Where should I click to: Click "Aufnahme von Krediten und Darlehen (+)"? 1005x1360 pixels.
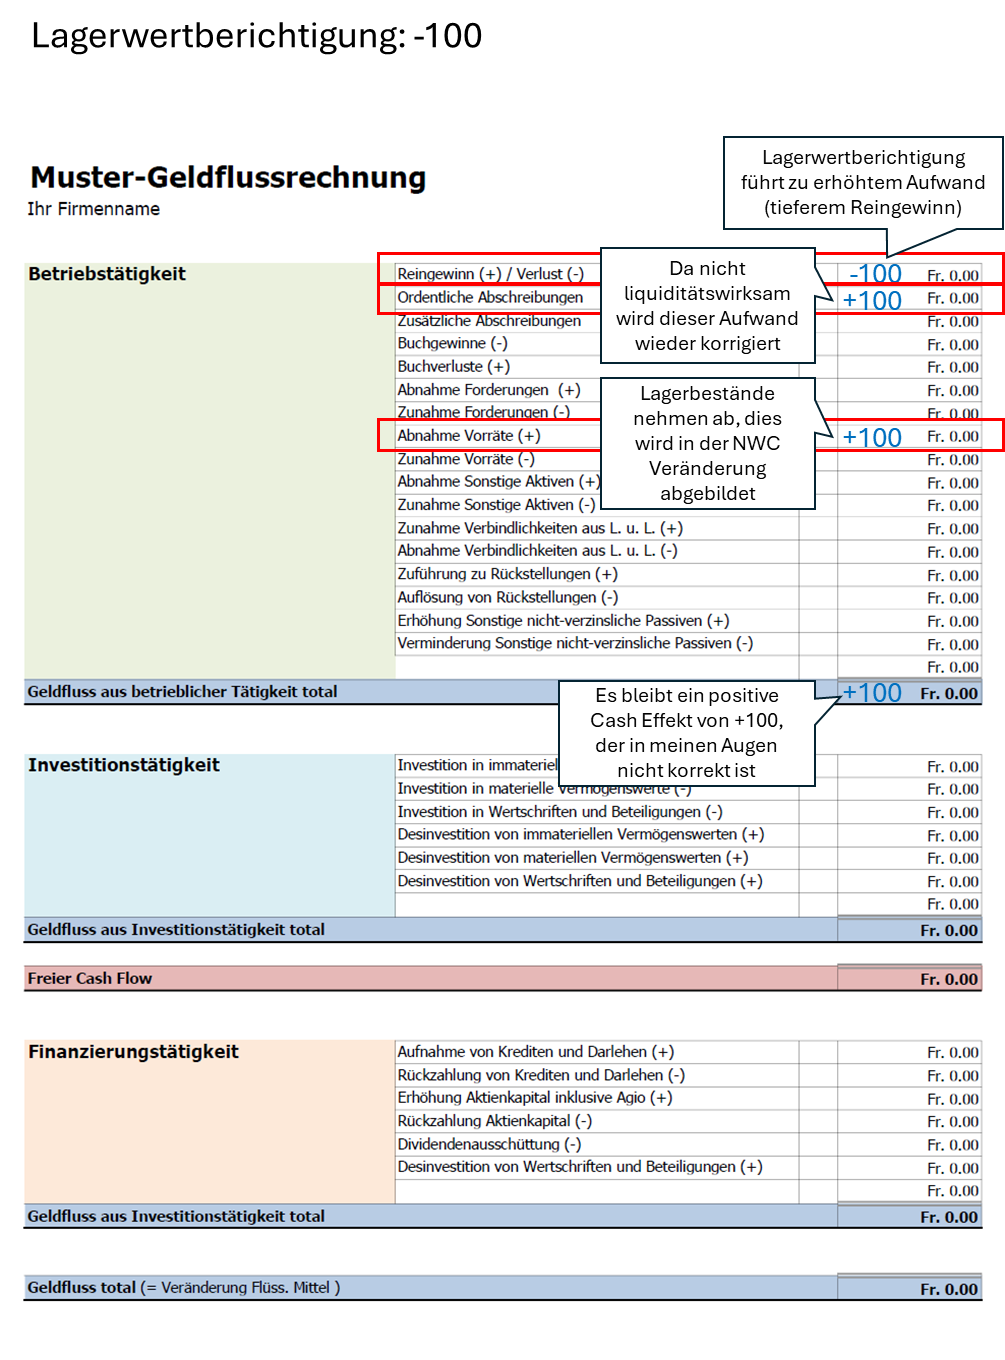point(536,1052)
